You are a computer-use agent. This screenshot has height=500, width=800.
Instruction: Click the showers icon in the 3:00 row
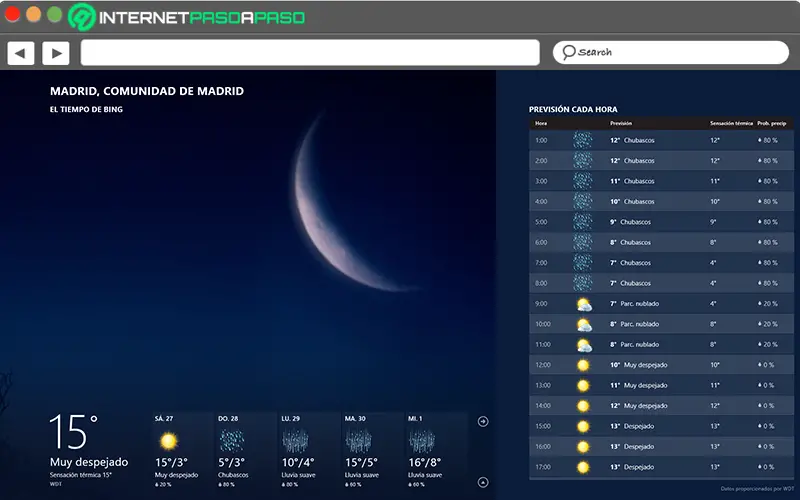[583, 181]
